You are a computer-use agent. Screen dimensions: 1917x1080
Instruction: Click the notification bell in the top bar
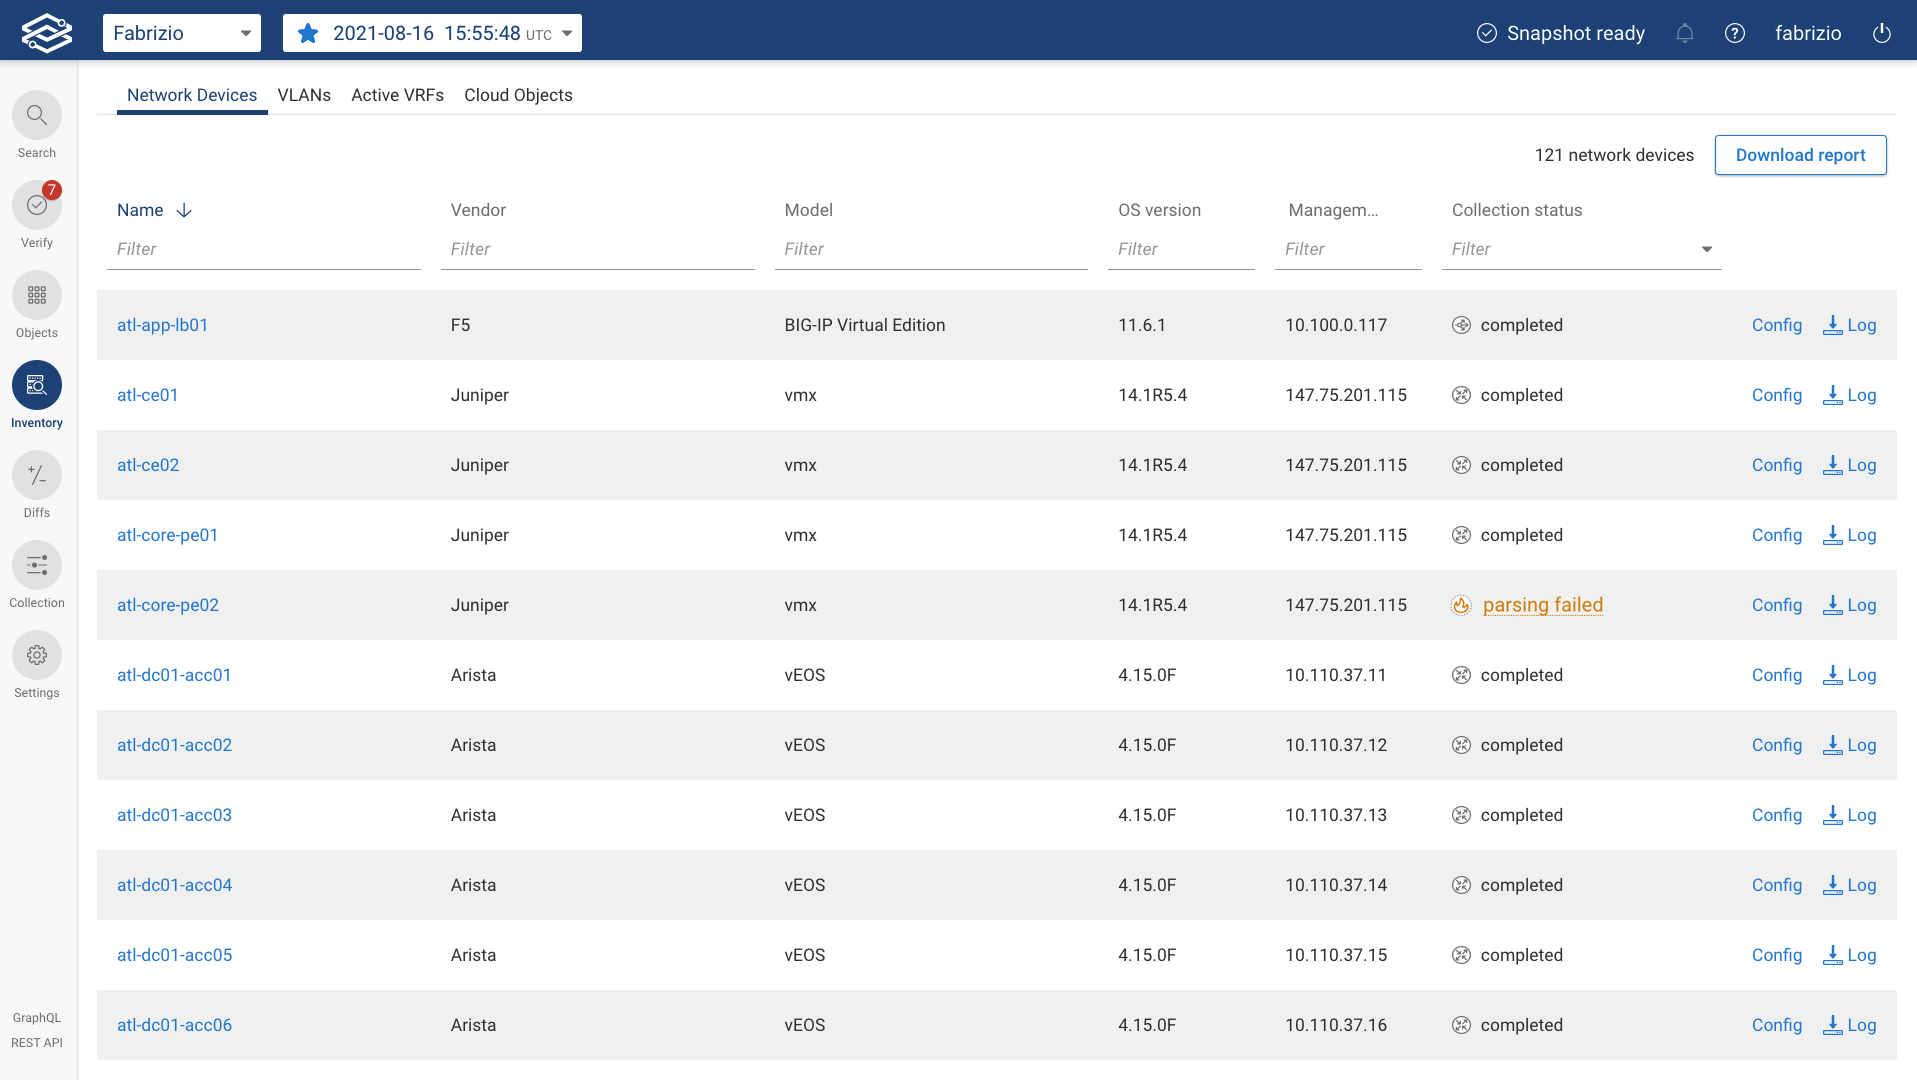point(1685,33)
